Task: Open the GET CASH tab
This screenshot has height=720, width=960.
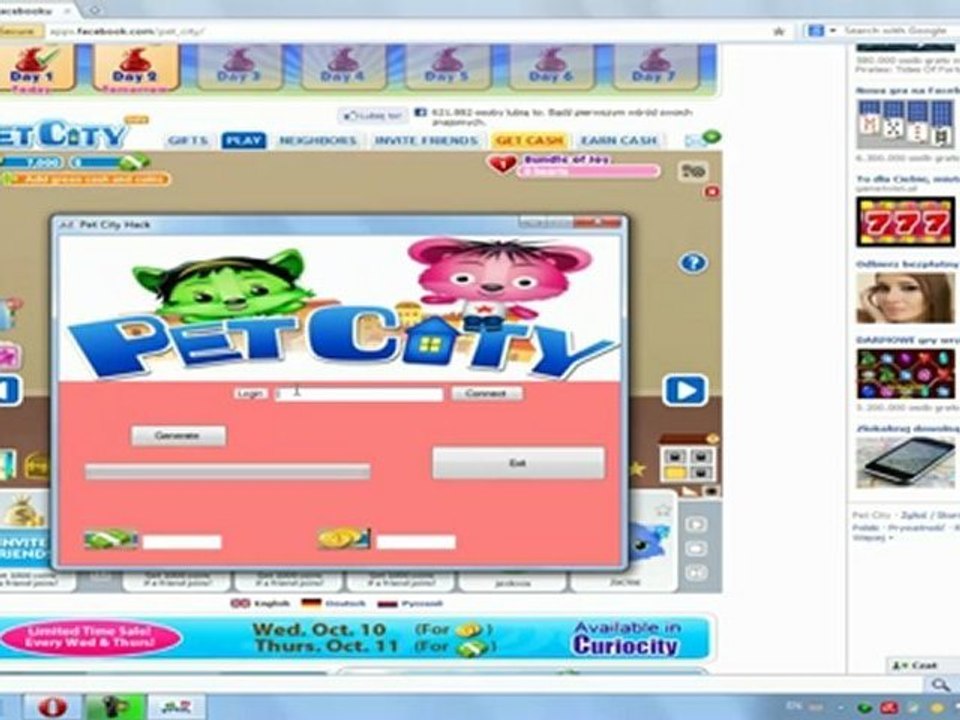Action: [529, 141]
